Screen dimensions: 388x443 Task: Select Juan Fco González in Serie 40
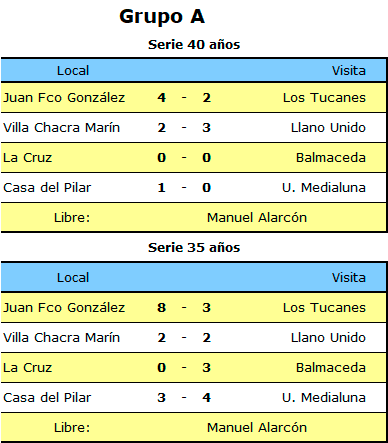(x=64, y=98)
